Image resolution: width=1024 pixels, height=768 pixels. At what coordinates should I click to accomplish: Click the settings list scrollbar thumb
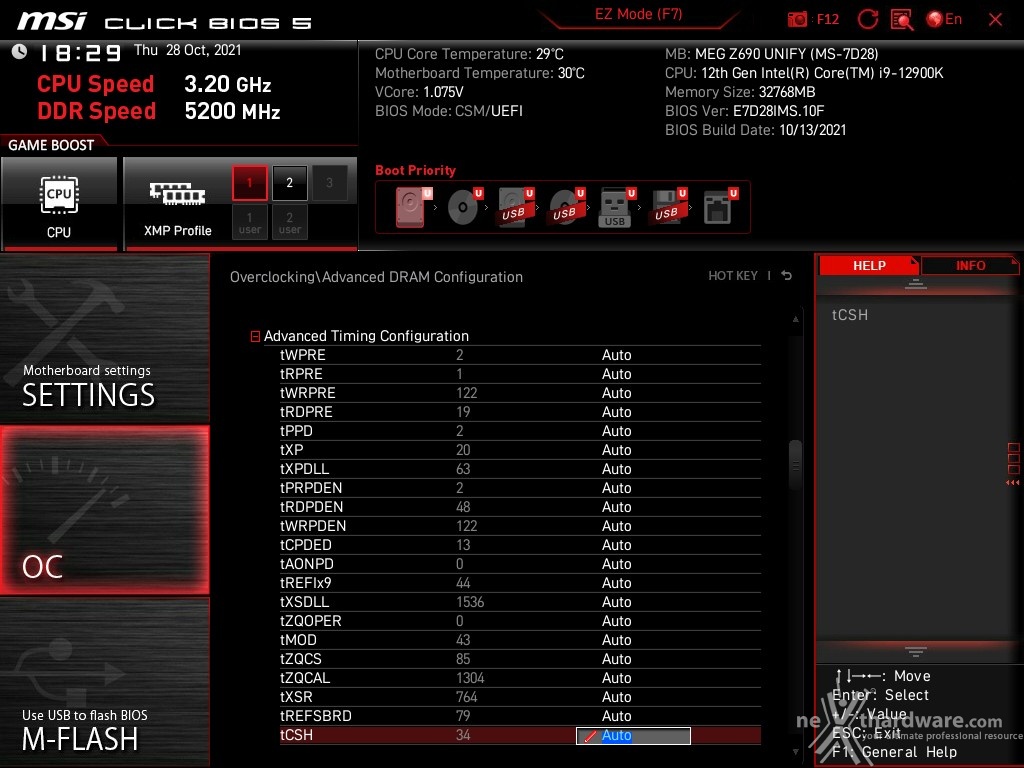795,465
